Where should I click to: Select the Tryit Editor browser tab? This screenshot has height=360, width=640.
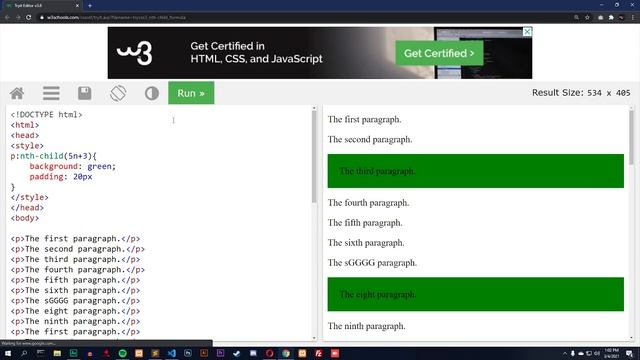[x=41, y=6]
